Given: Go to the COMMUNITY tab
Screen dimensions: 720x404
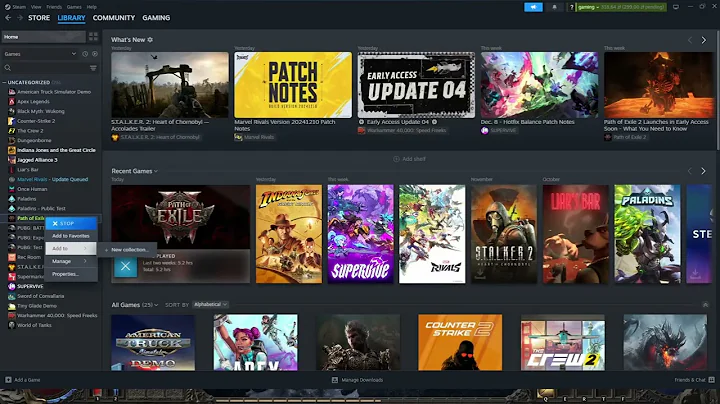Looking at the screenshot, I should tap(114, 18).
